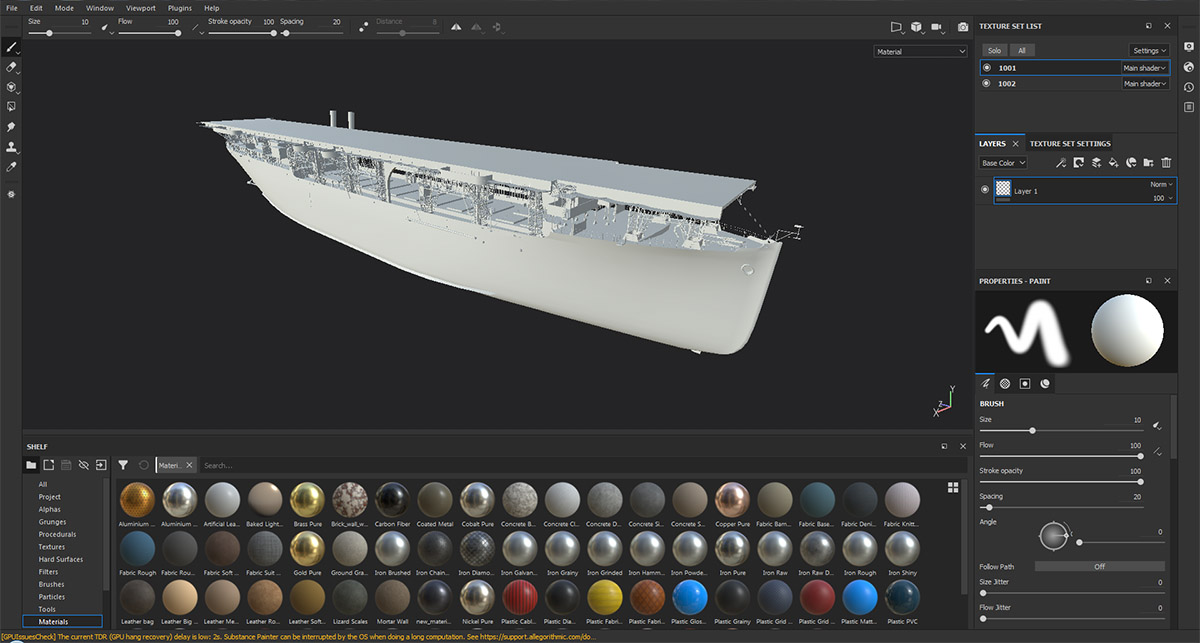Pick the Smudge tool
This screenshot has width=1200, height=643.
click(12, 127)
